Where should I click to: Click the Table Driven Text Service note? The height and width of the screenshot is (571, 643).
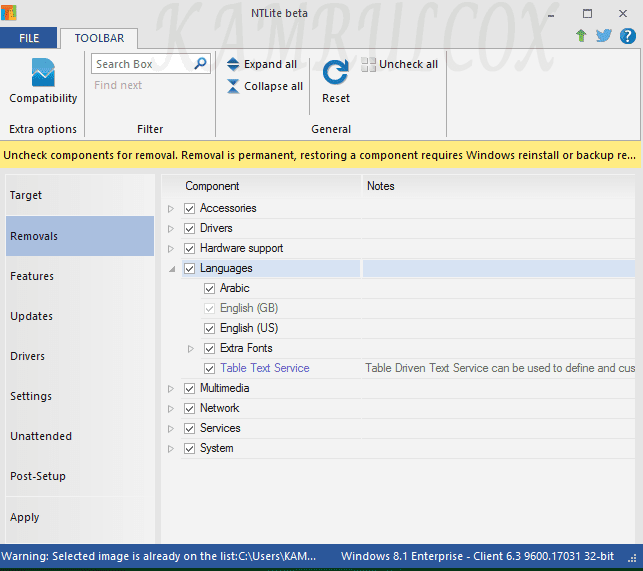click(x=500, y=368)
